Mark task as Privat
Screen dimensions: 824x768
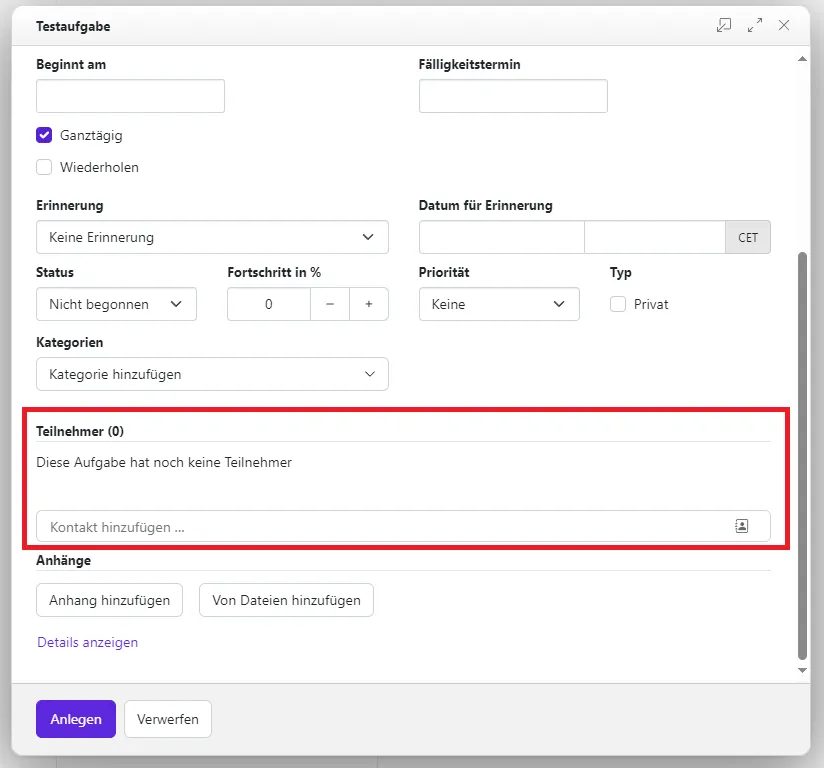coord(618,304)
